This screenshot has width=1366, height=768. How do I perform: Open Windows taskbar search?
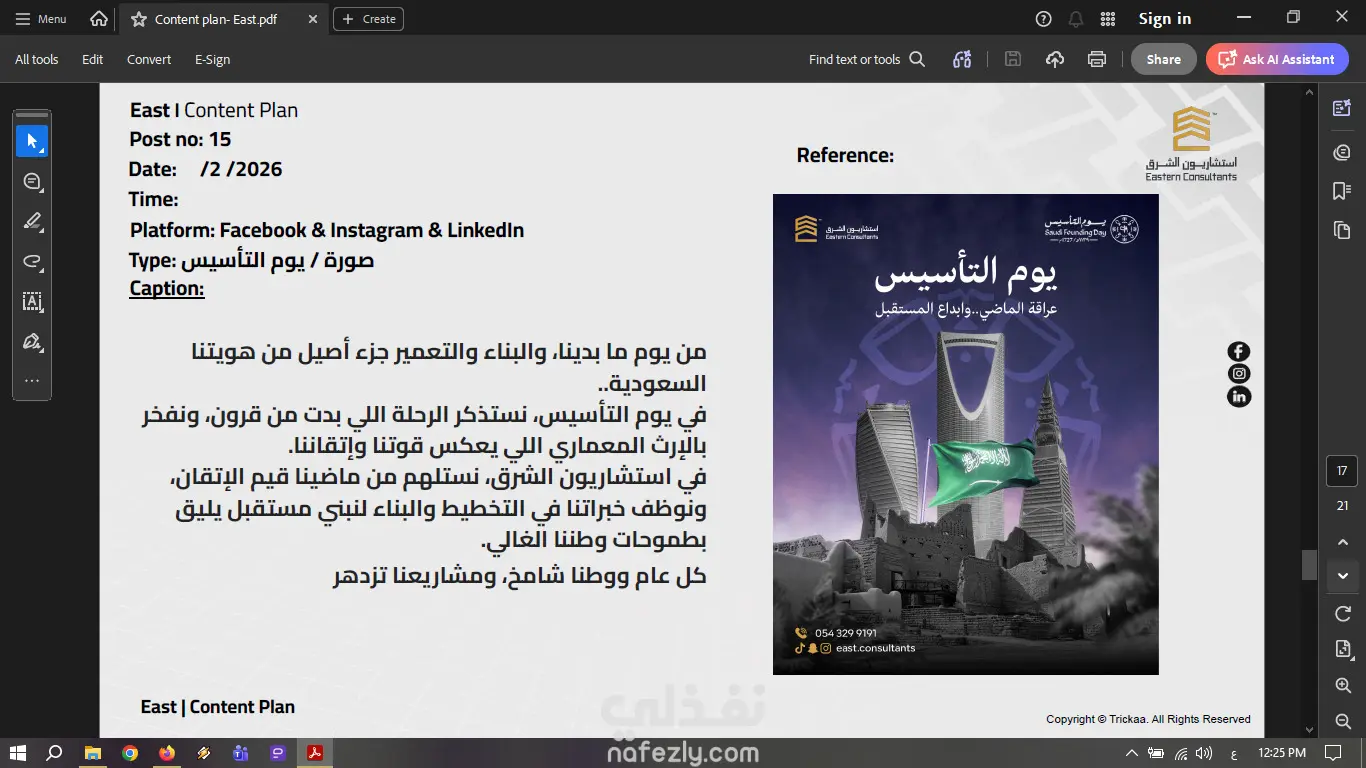[x=55, y=753]
